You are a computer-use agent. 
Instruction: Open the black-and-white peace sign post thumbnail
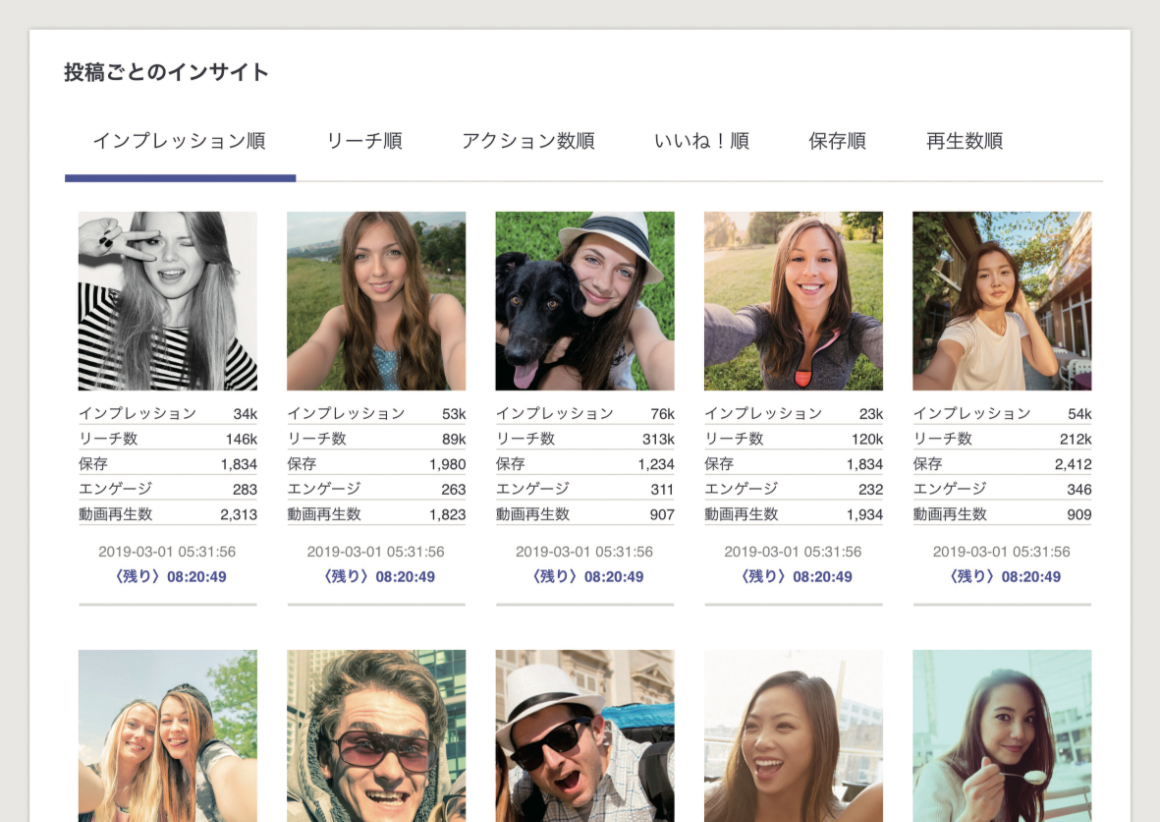coord(168,300)
